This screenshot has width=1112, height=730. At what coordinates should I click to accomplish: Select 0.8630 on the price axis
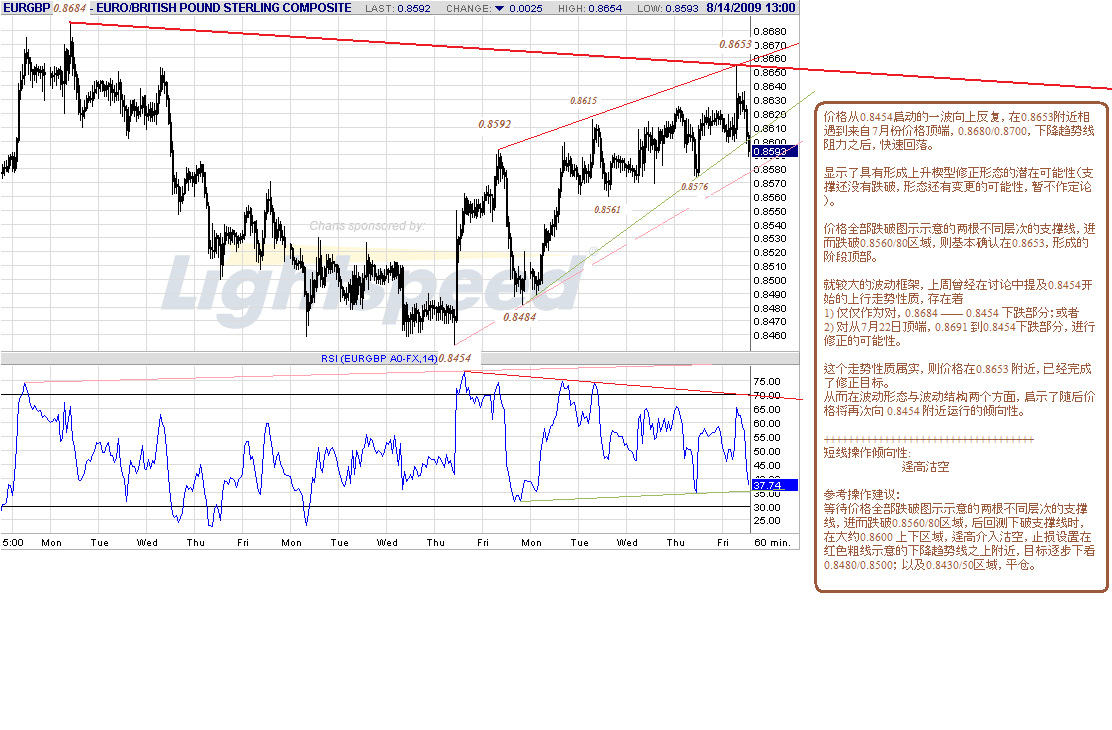pyautogui.click(x=770, y=101)
